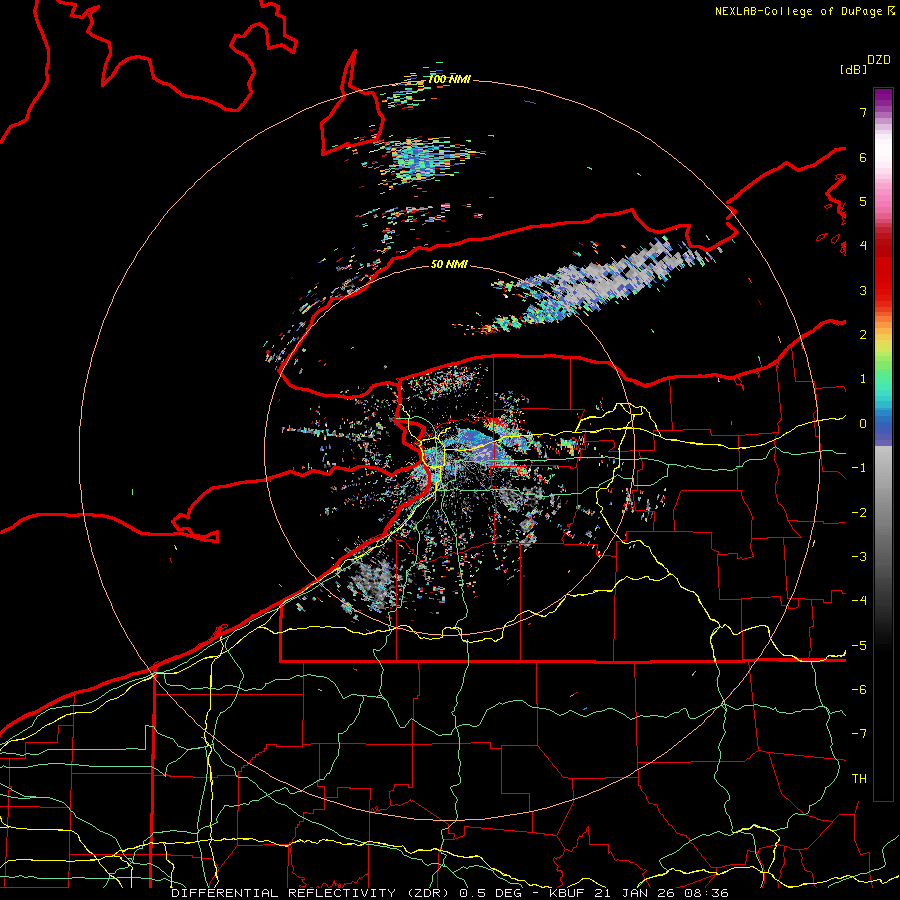Click the 50 NMI range ring label
The height and width of the screenshot is (900, 900).
pyautogui.click(x=449, y=264)
